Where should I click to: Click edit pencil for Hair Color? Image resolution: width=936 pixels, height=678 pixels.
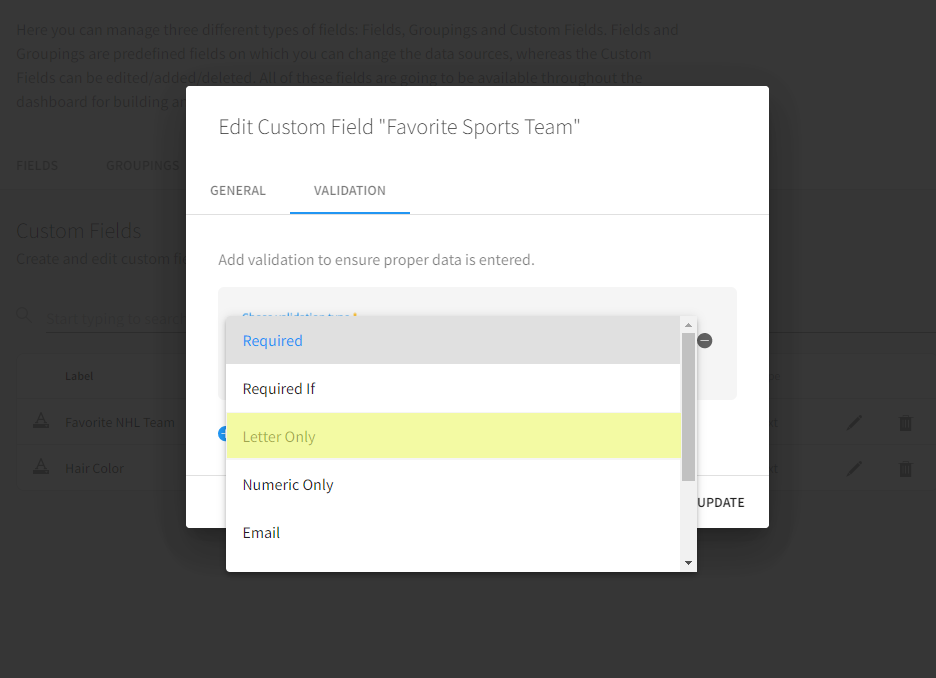point(853,468)
